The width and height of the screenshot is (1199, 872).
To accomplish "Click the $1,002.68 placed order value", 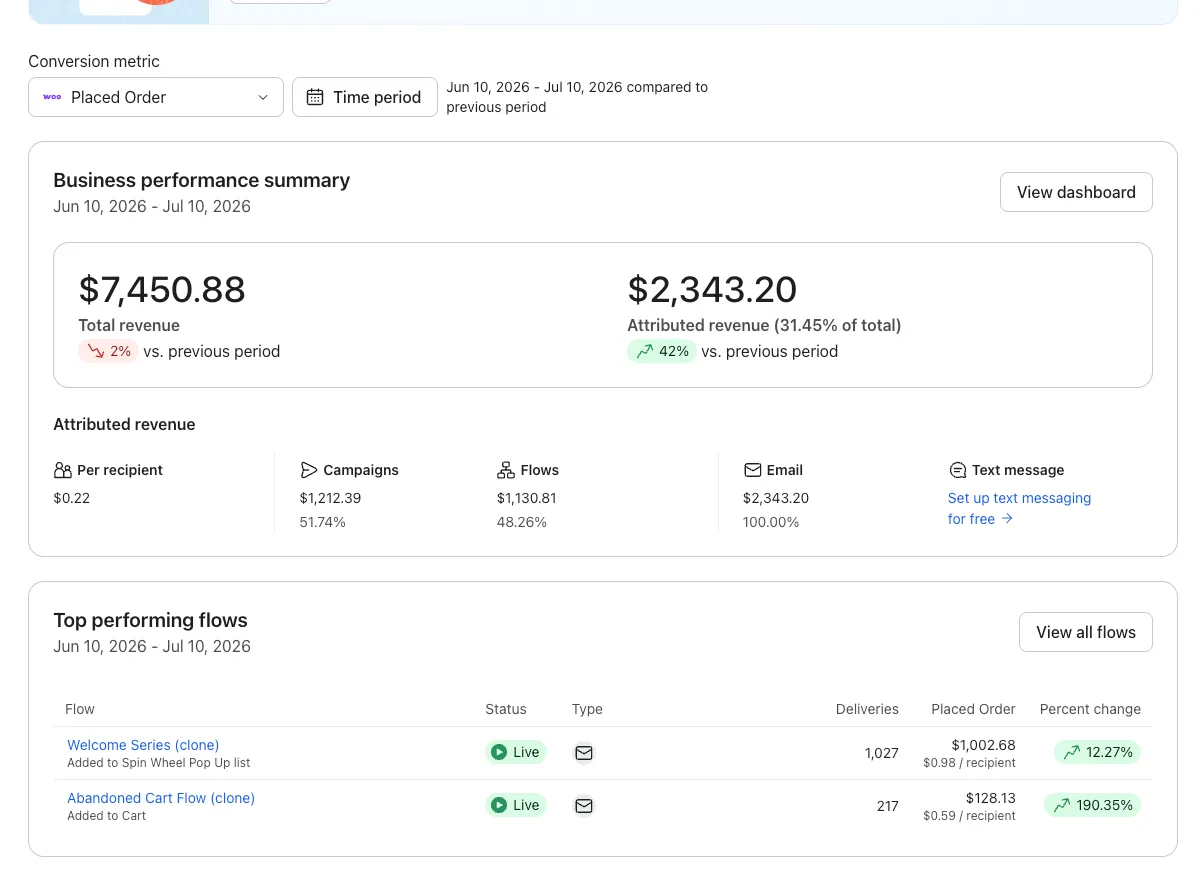I will point(983,745).
